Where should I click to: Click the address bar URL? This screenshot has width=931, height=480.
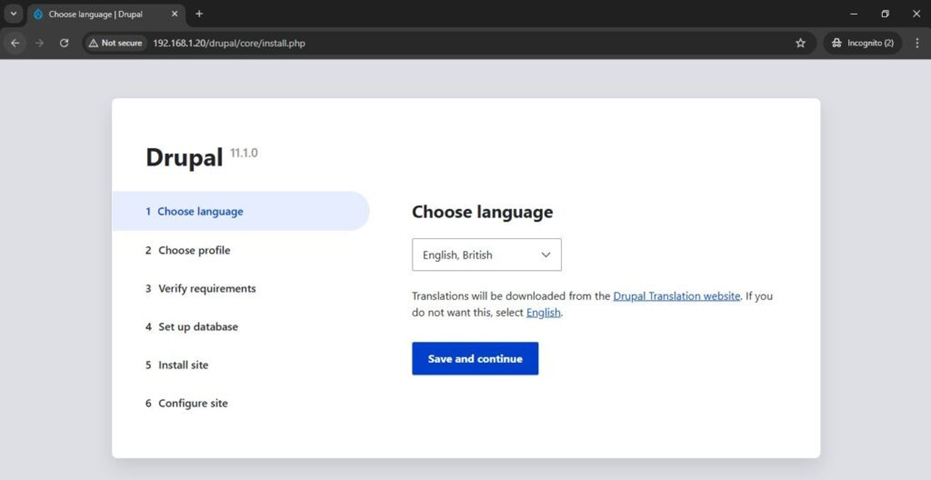click(229, 43)
